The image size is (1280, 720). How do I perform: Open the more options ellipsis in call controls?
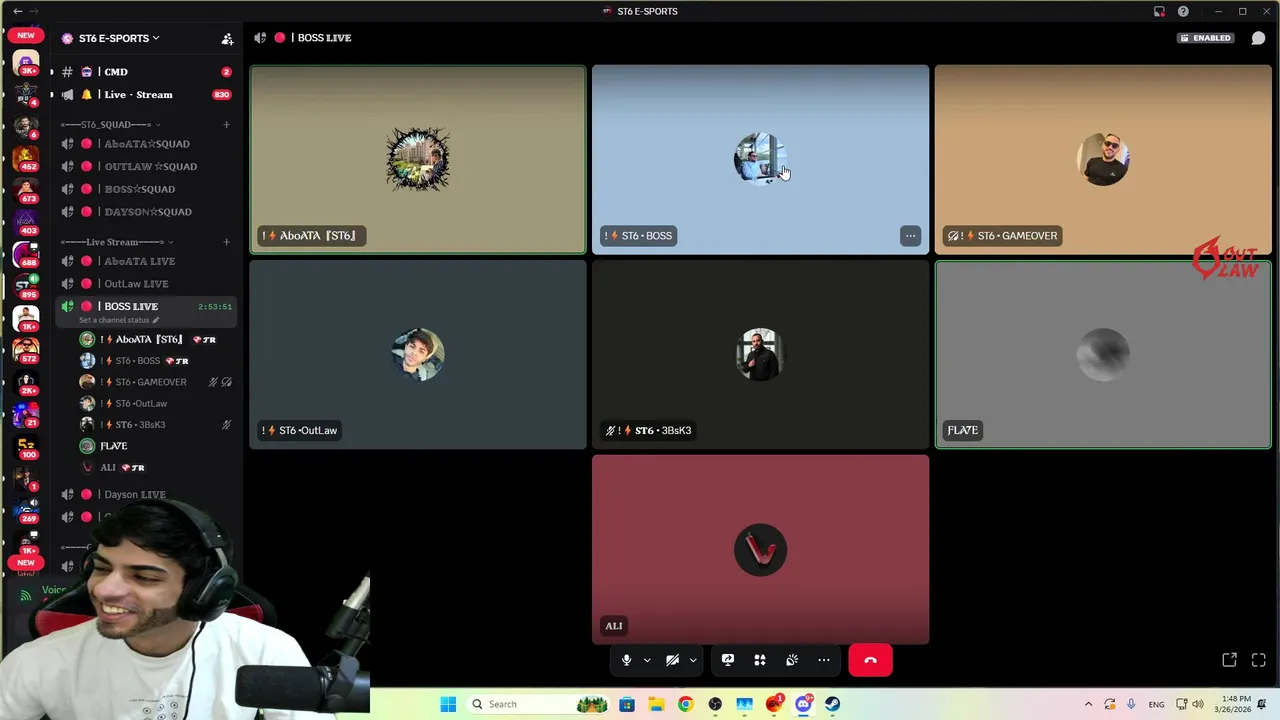824,660
